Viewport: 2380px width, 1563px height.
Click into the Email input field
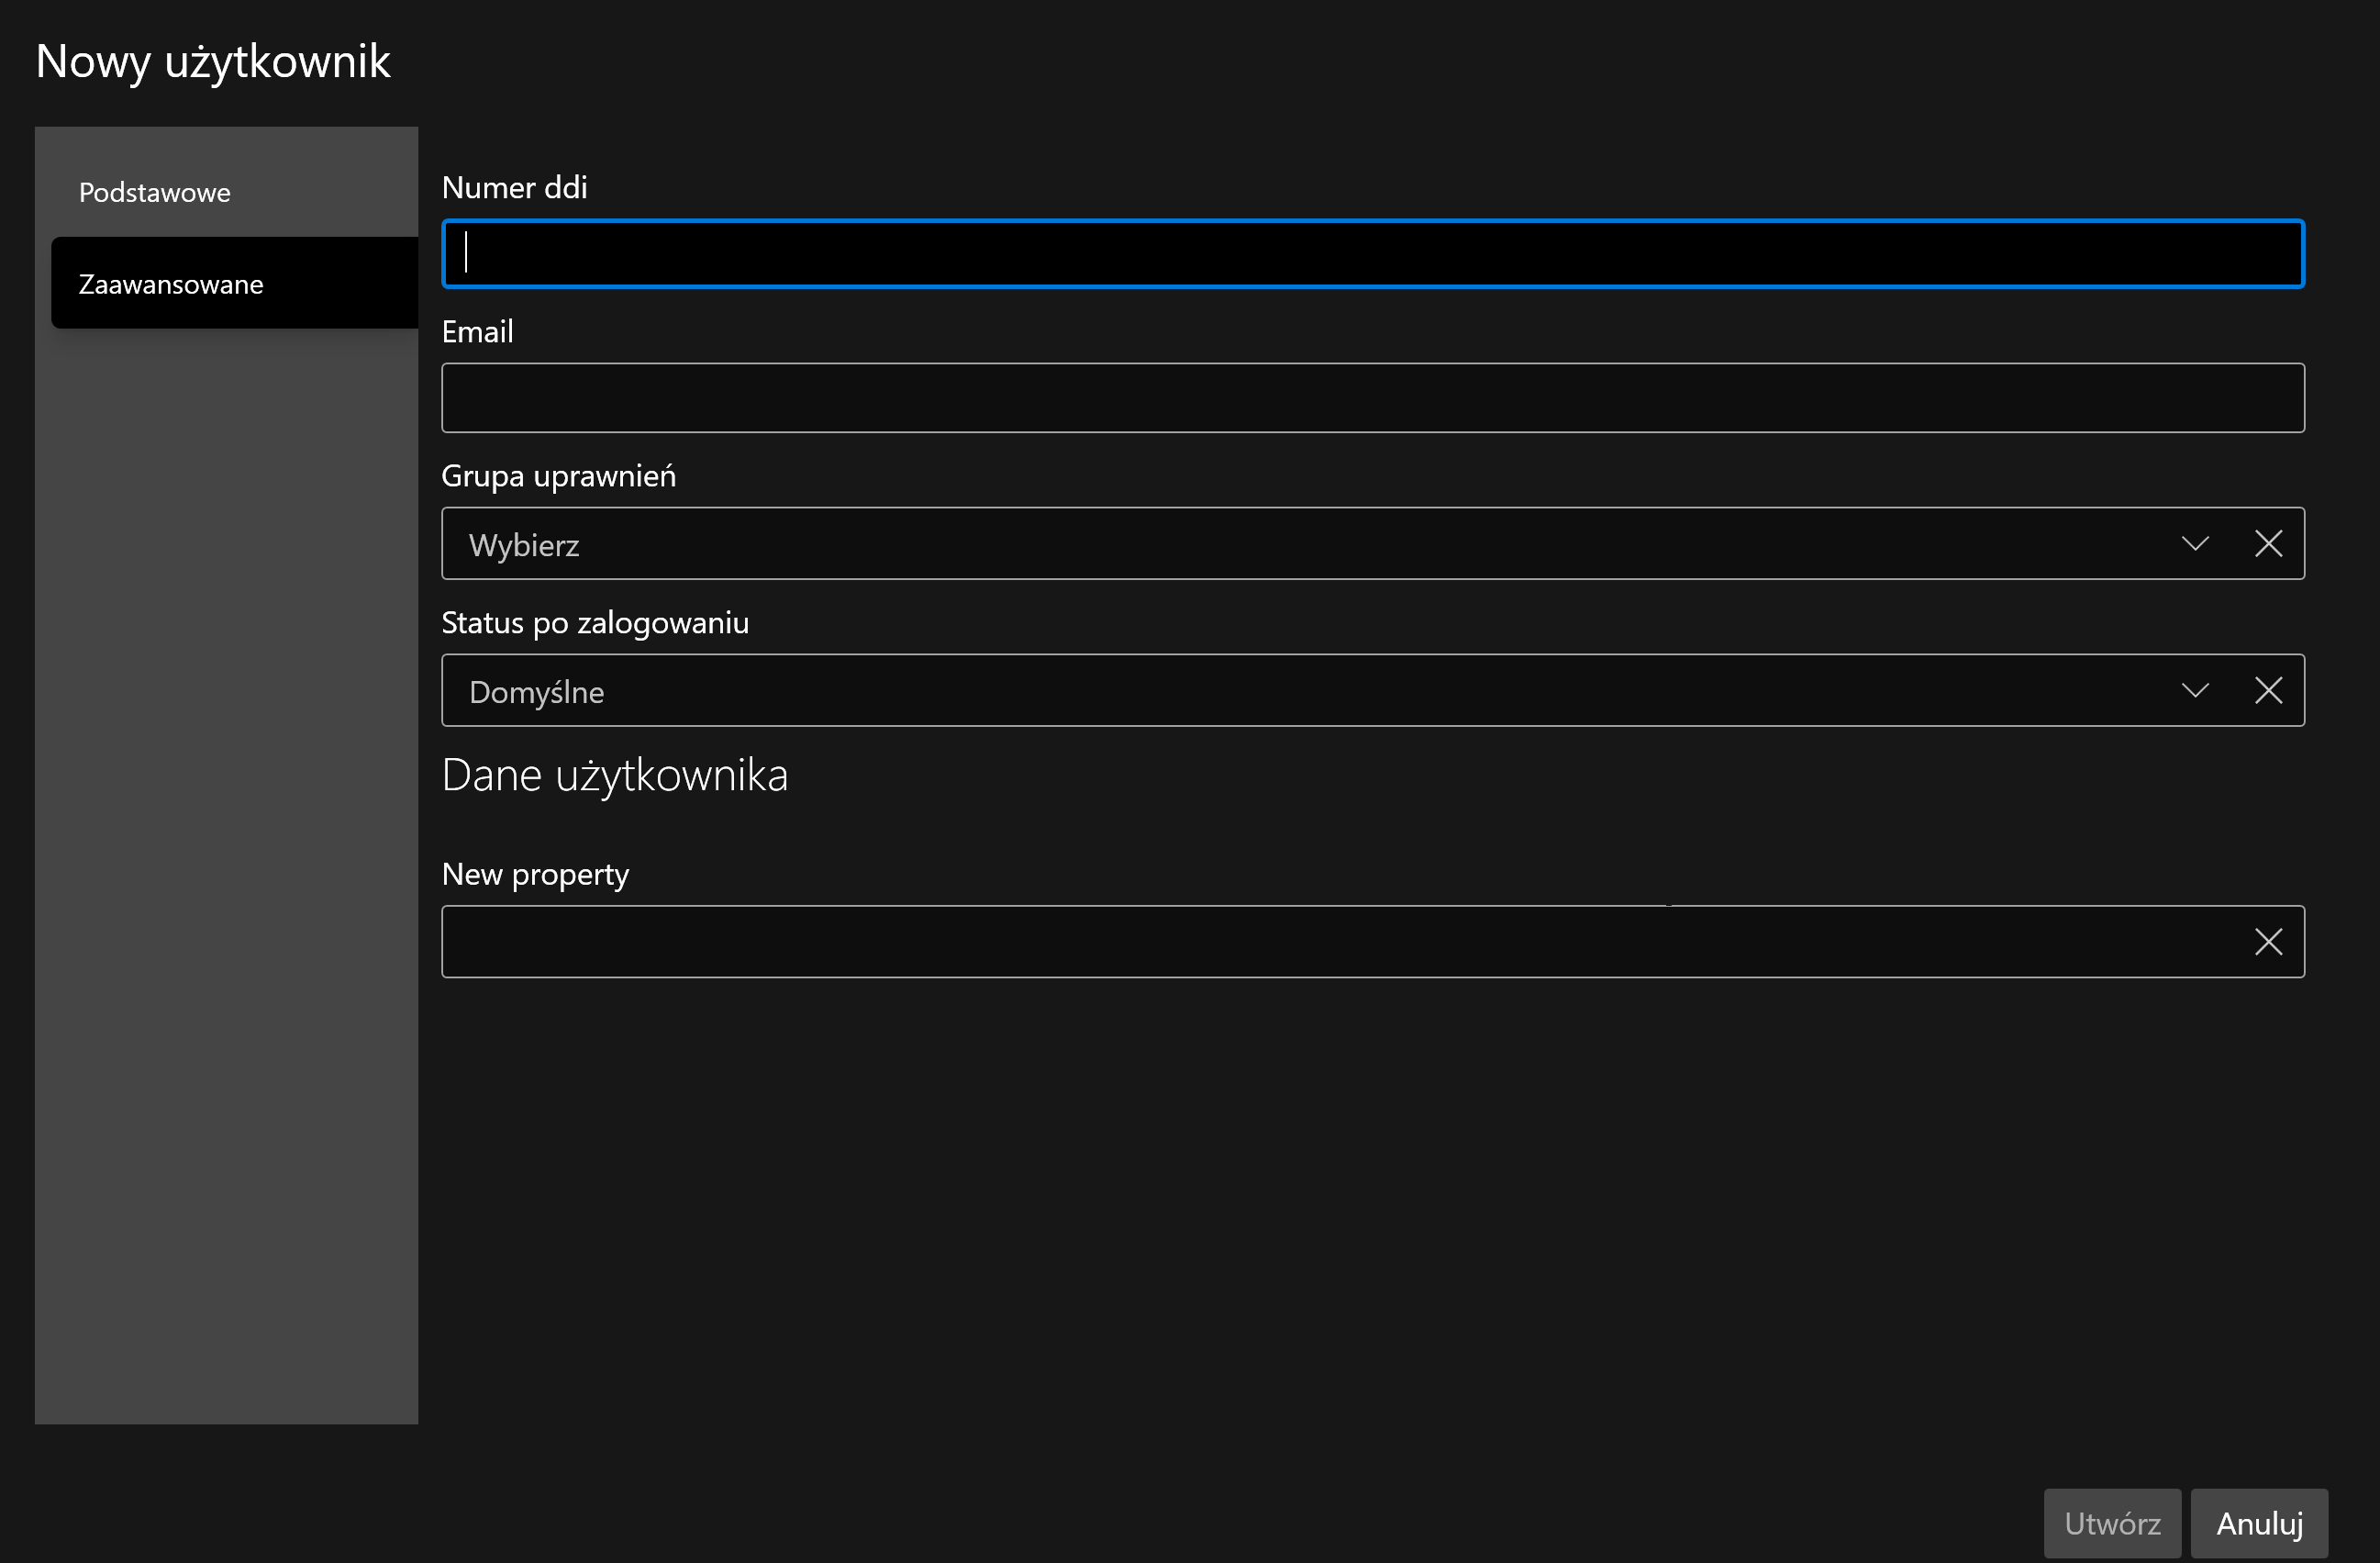(x=1372, y=398)
